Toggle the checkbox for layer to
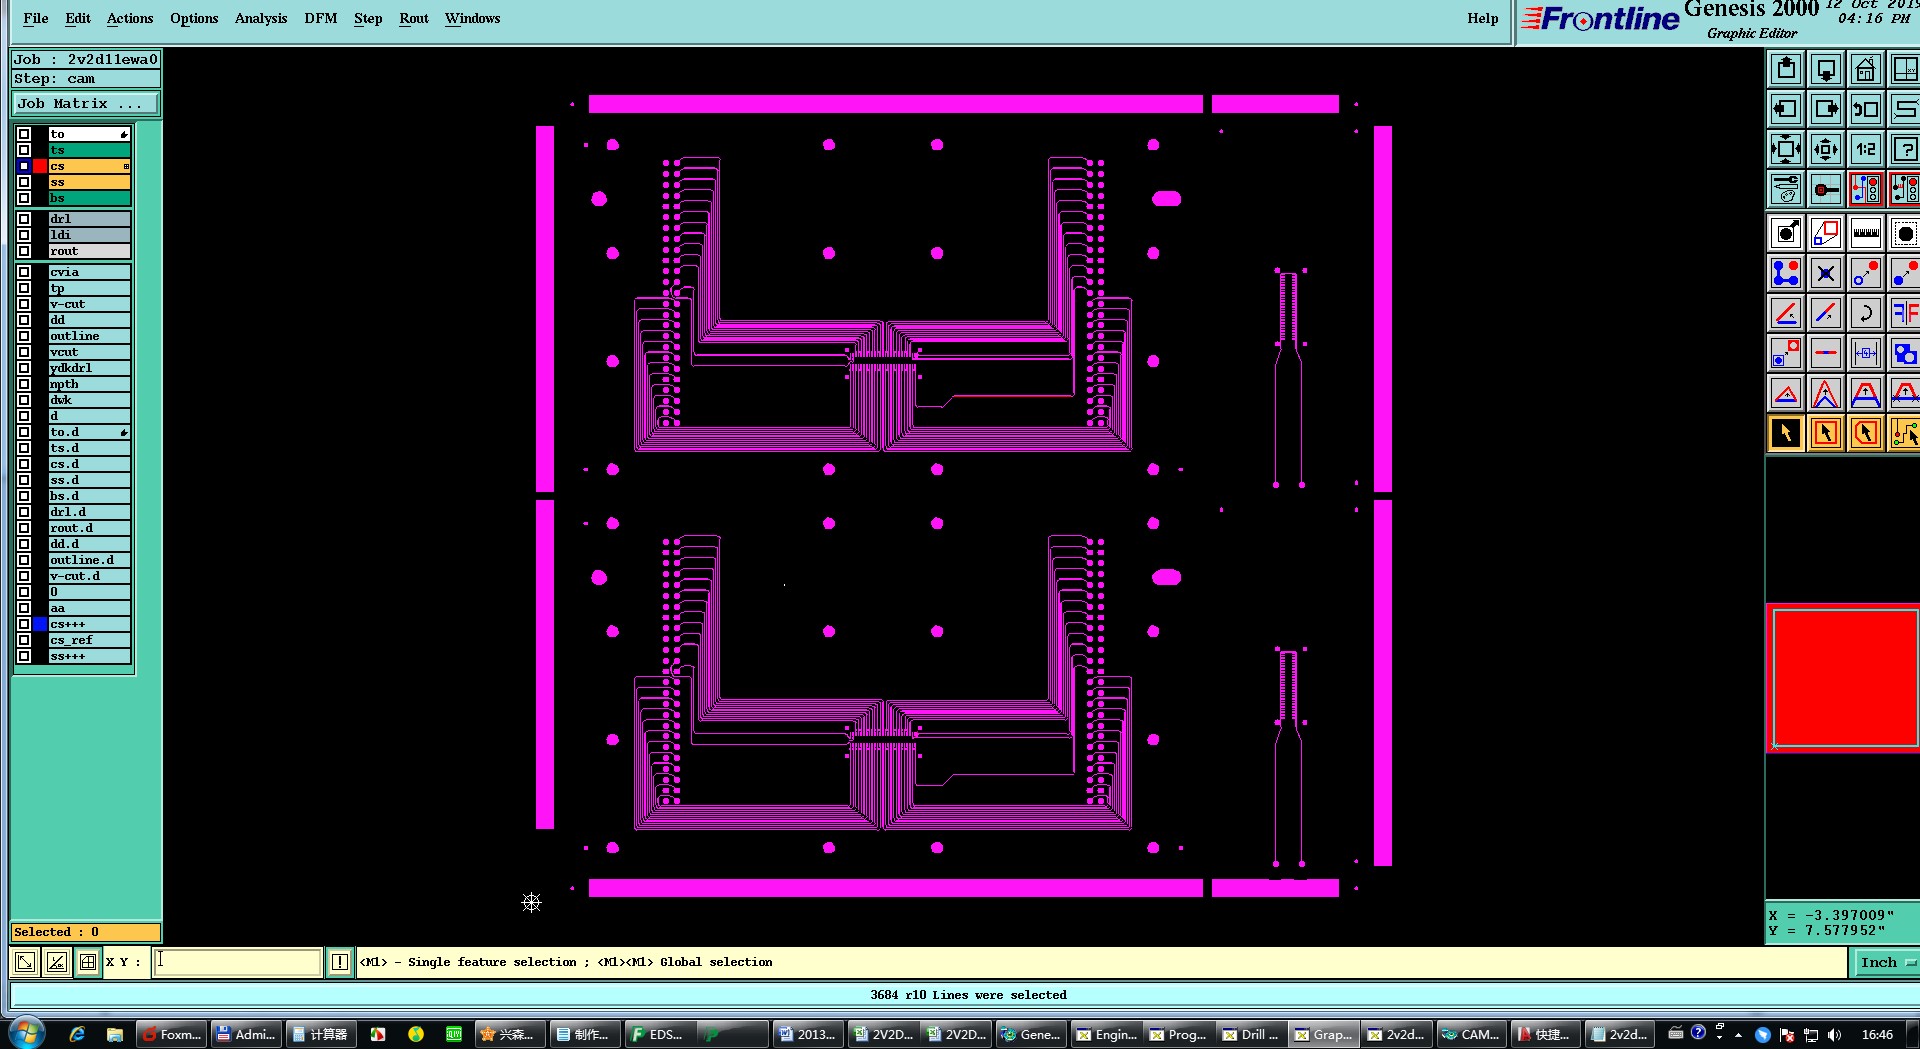1920x1049 pixels. point(24,134)
